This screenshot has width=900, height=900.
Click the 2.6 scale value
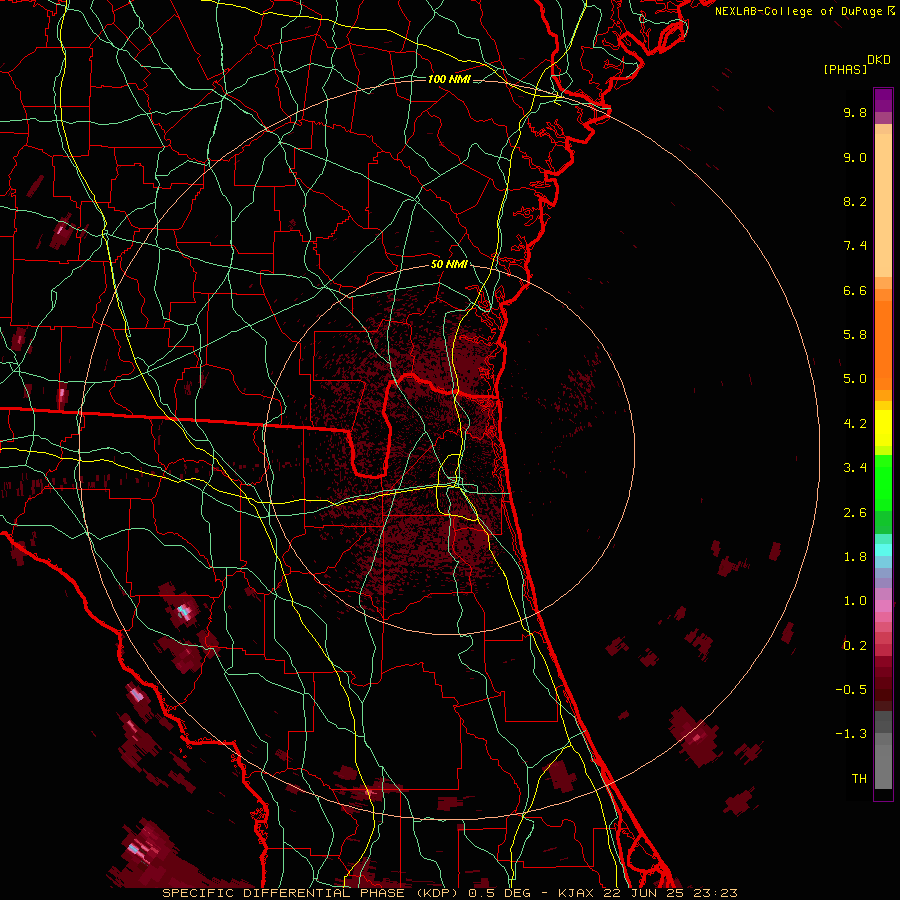coord(855,513)
